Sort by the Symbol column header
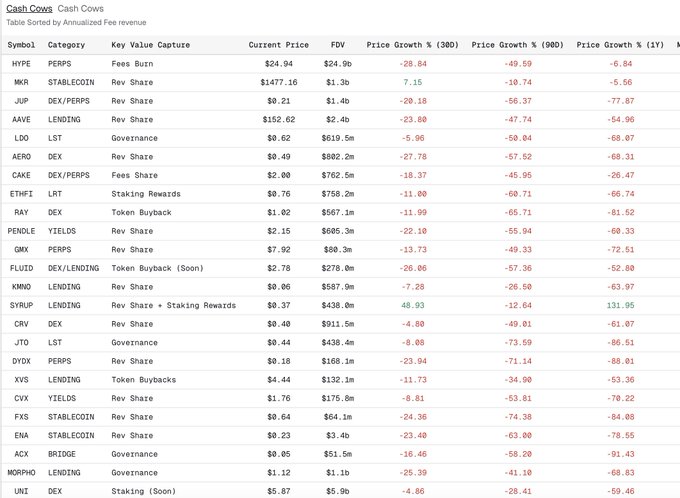The width and height of the screenshot is (680, 498). 21,45
